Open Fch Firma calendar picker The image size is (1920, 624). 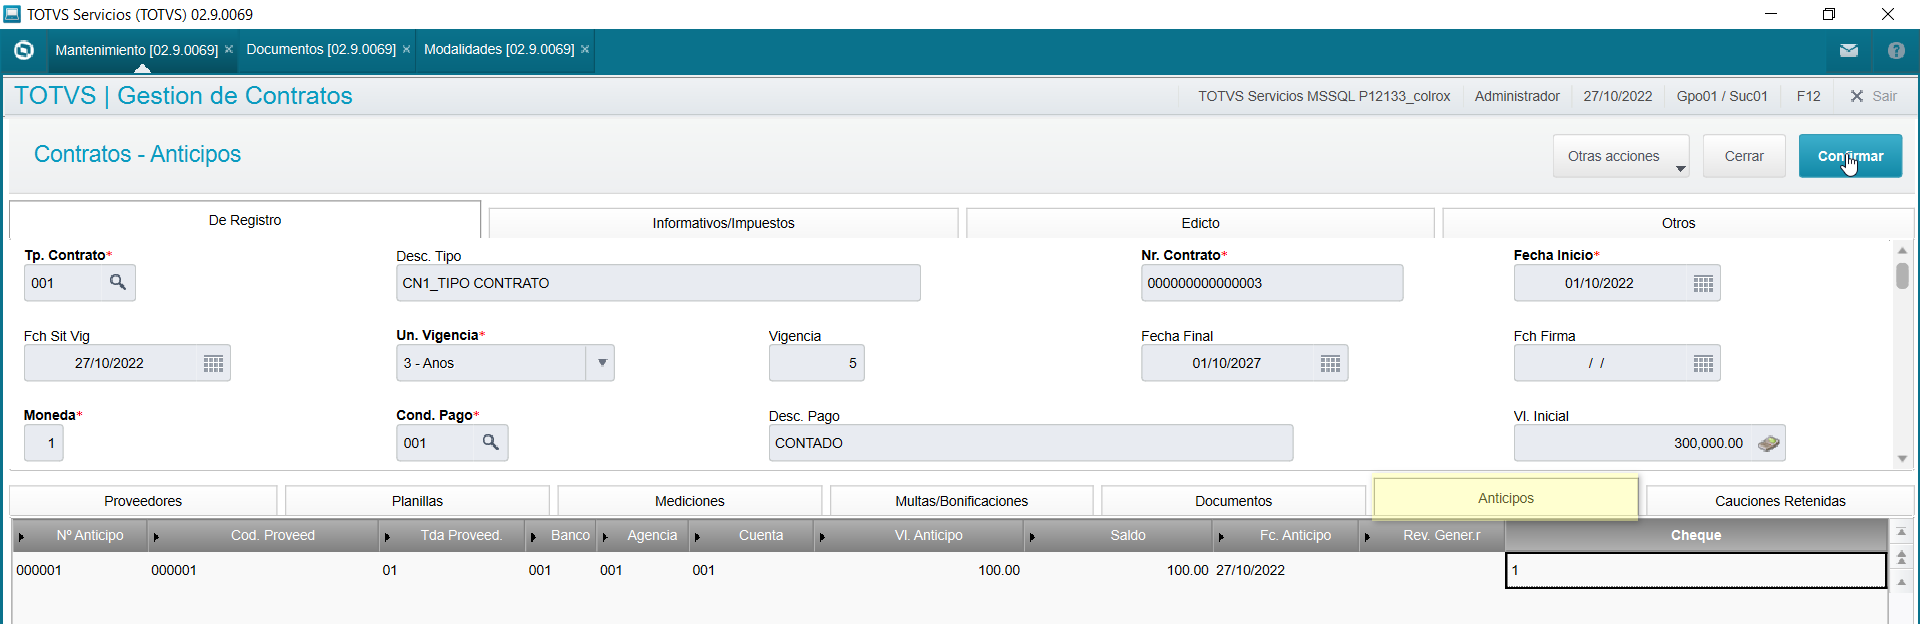pyautogui.click(x=1703, y=364)
